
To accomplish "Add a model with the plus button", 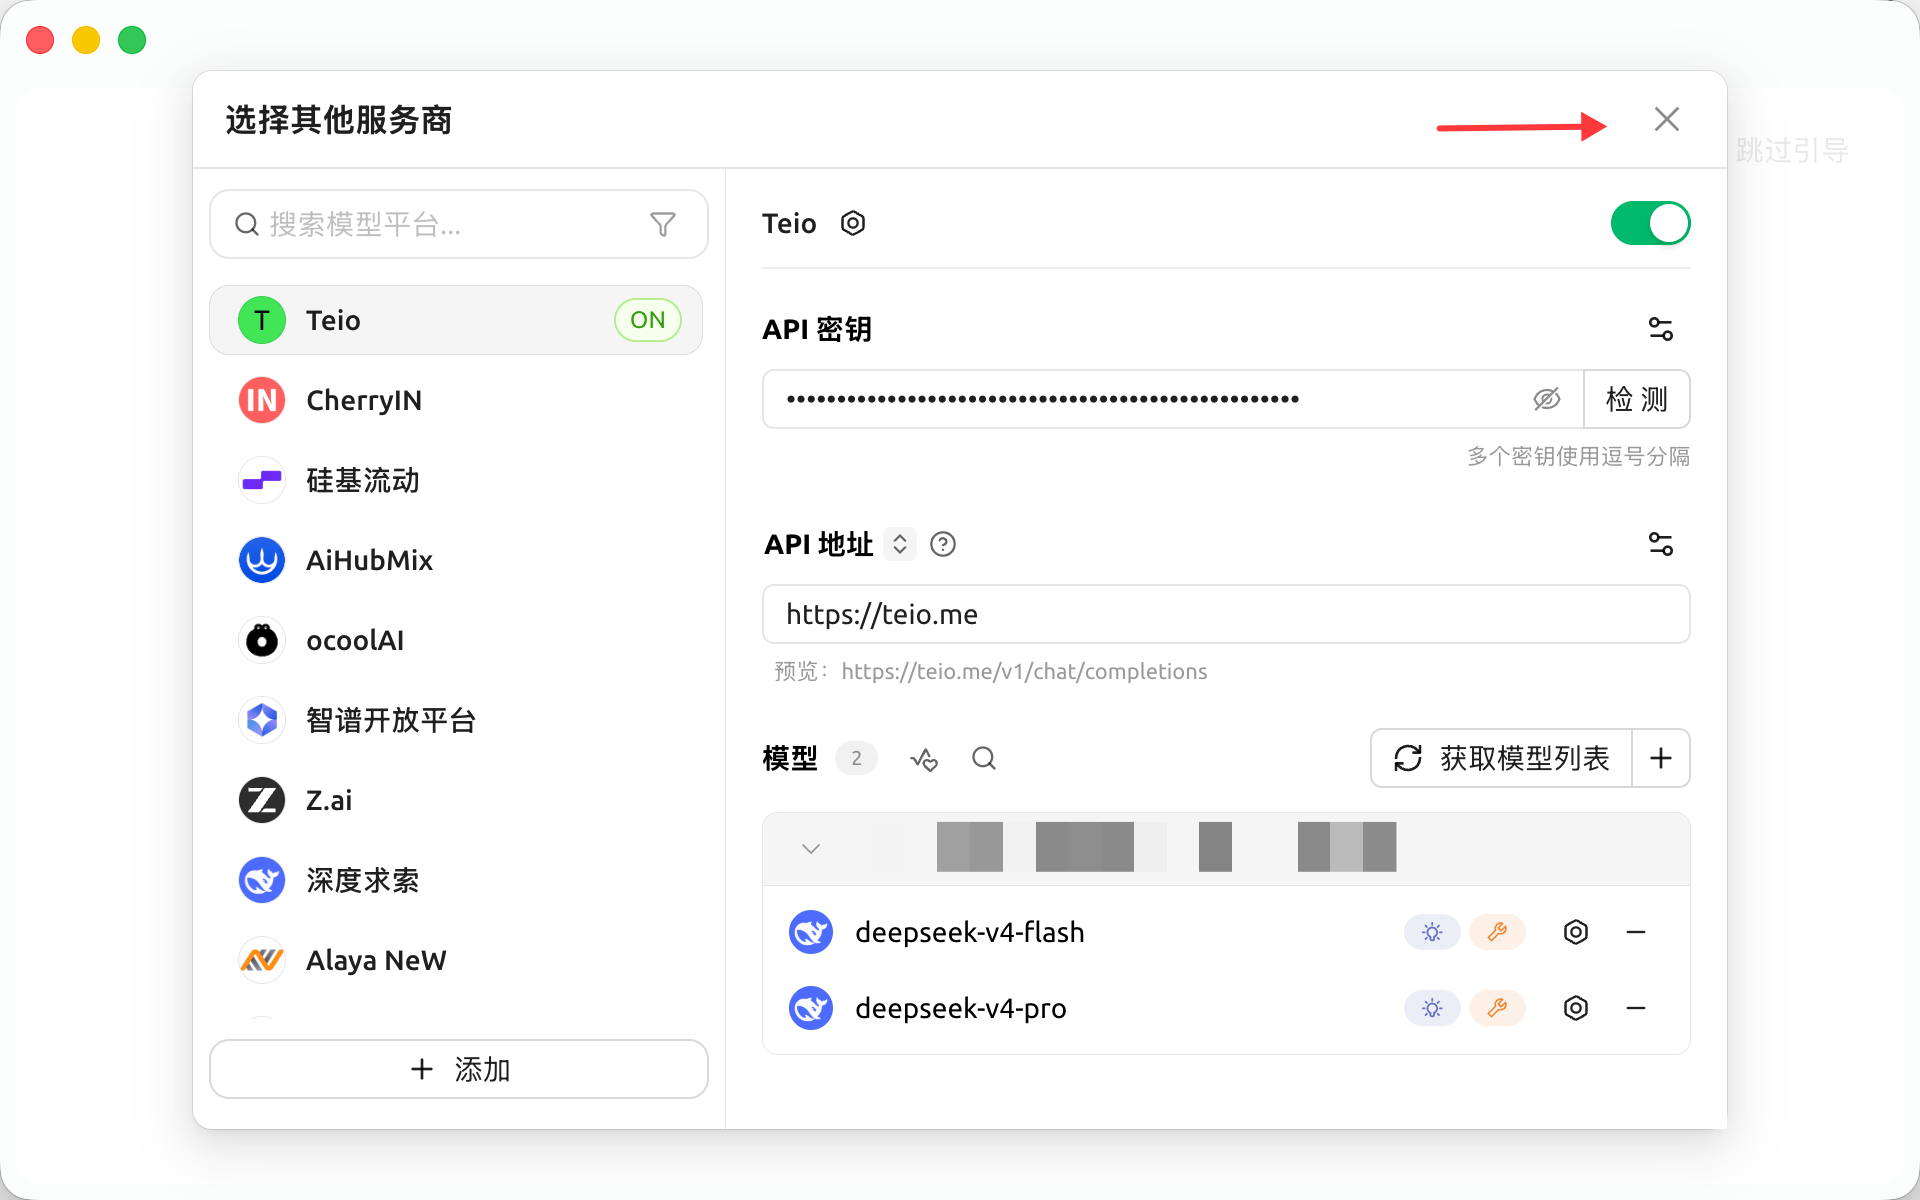I will (x=1661, y=758).
